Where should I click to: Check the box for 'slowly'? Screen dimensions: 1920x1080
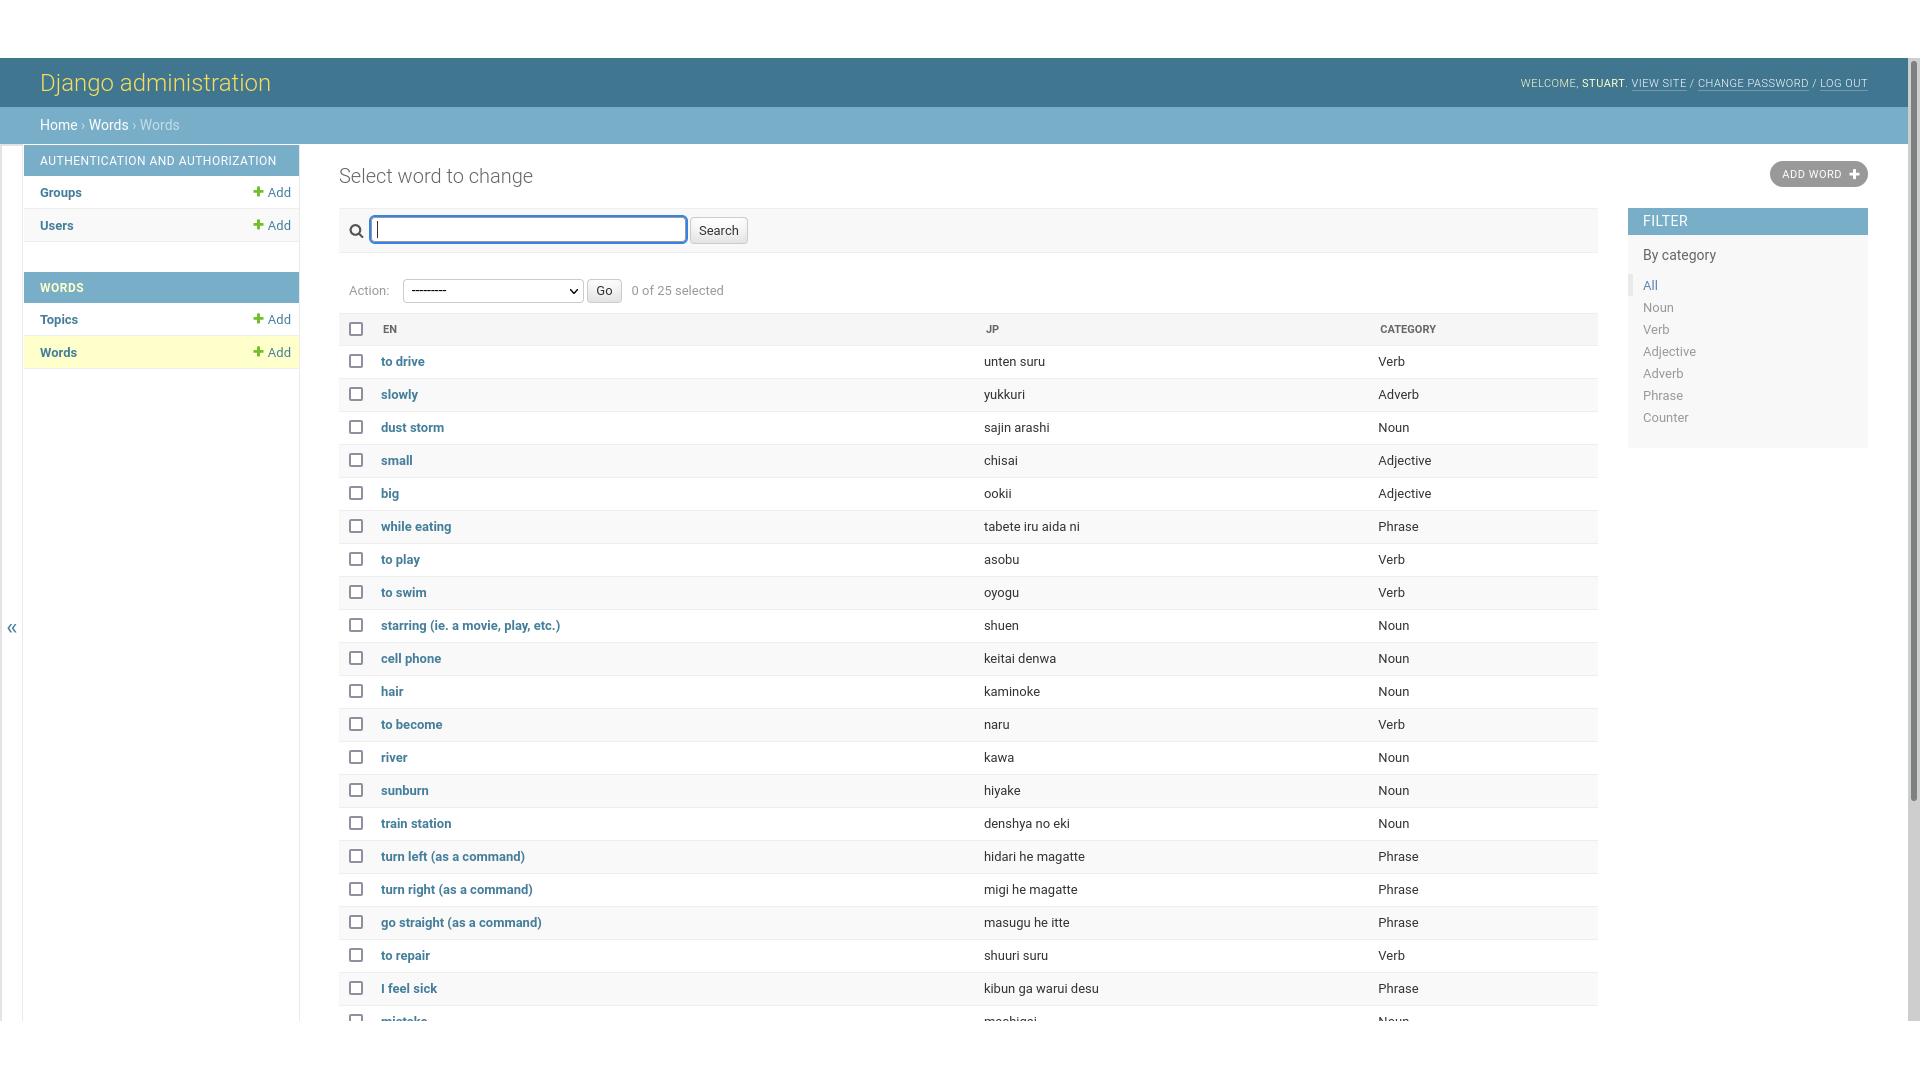pyautogui.click(x=356, y=394)
